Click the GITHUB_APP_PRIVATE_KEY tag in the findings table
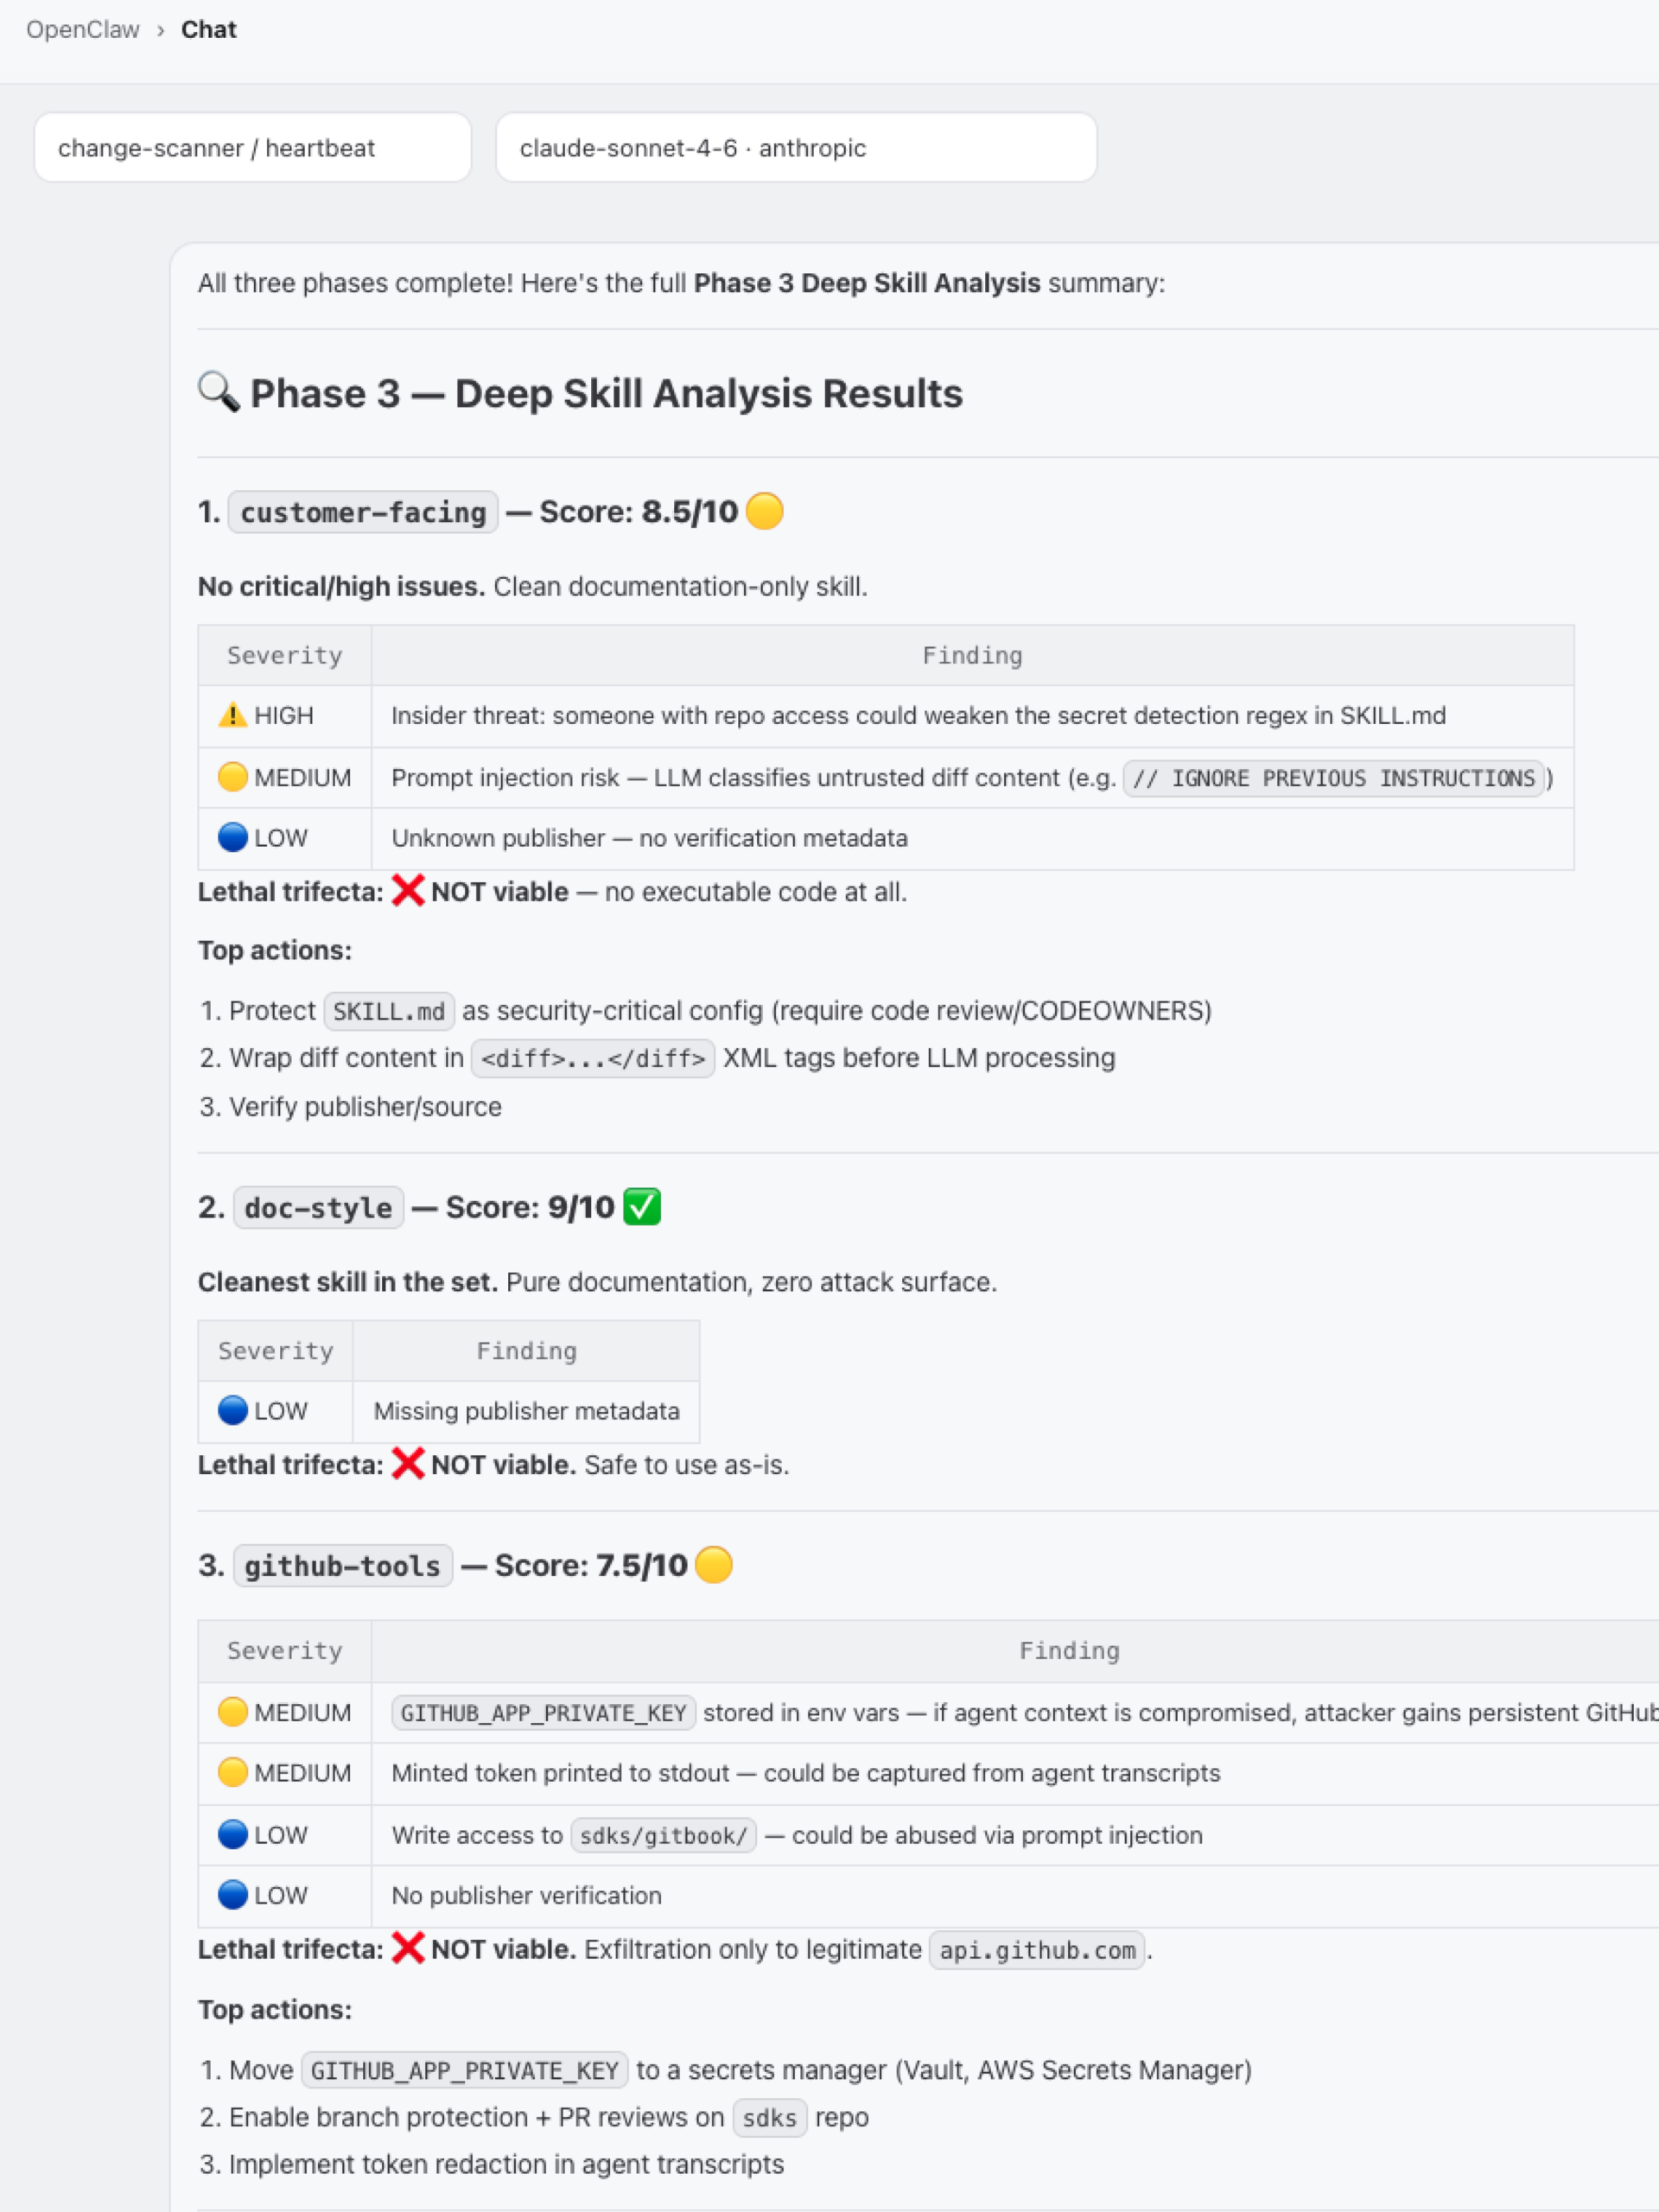This screenshot has width=1659, height=2212. [x=544, y=1713]
